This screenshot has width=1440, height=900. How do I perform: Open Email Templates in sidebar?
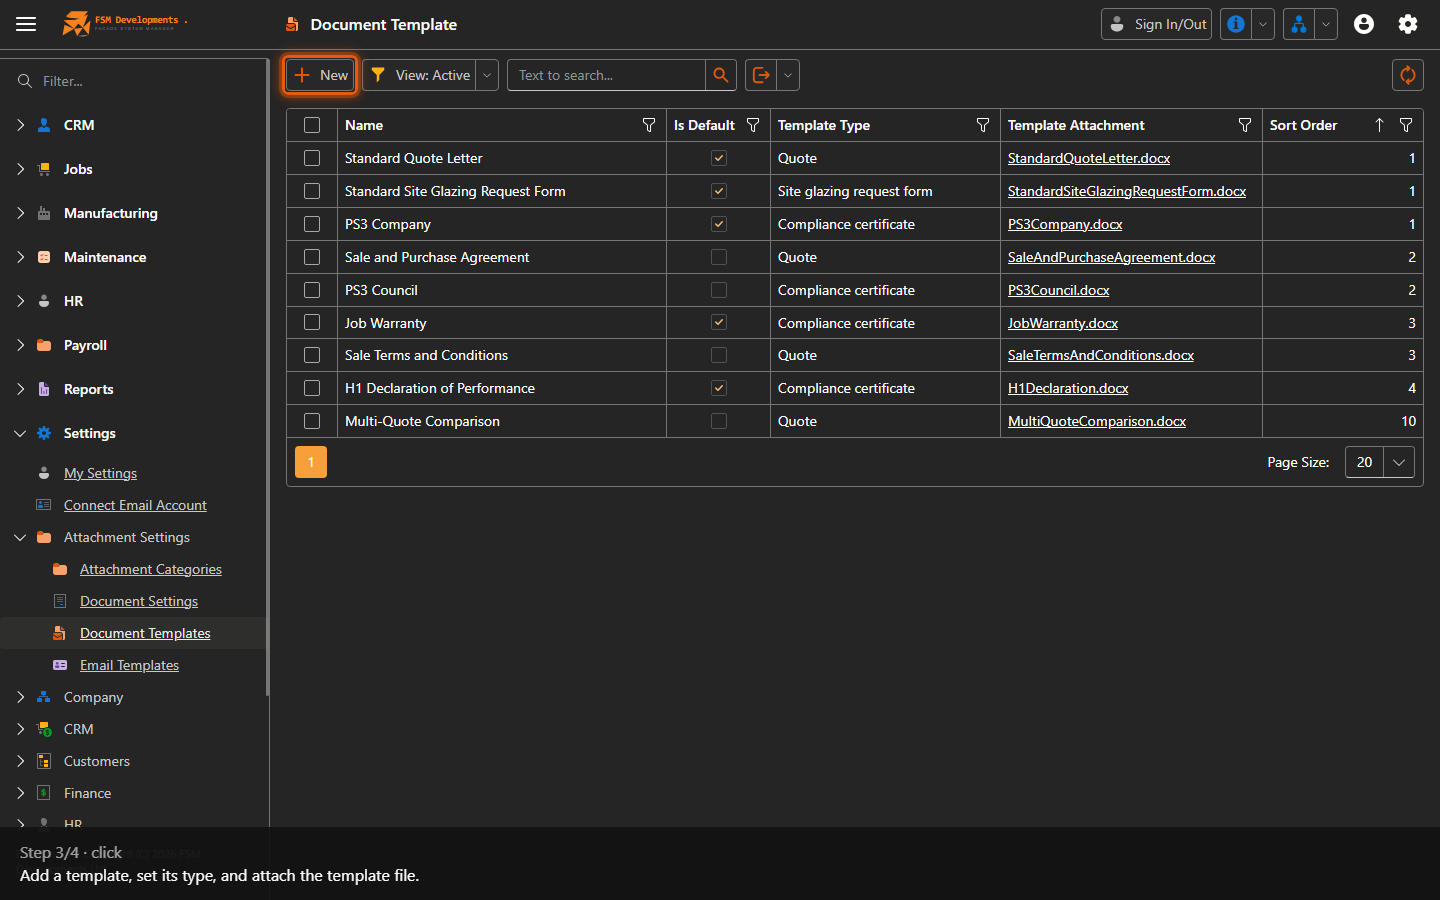[129, 665]
